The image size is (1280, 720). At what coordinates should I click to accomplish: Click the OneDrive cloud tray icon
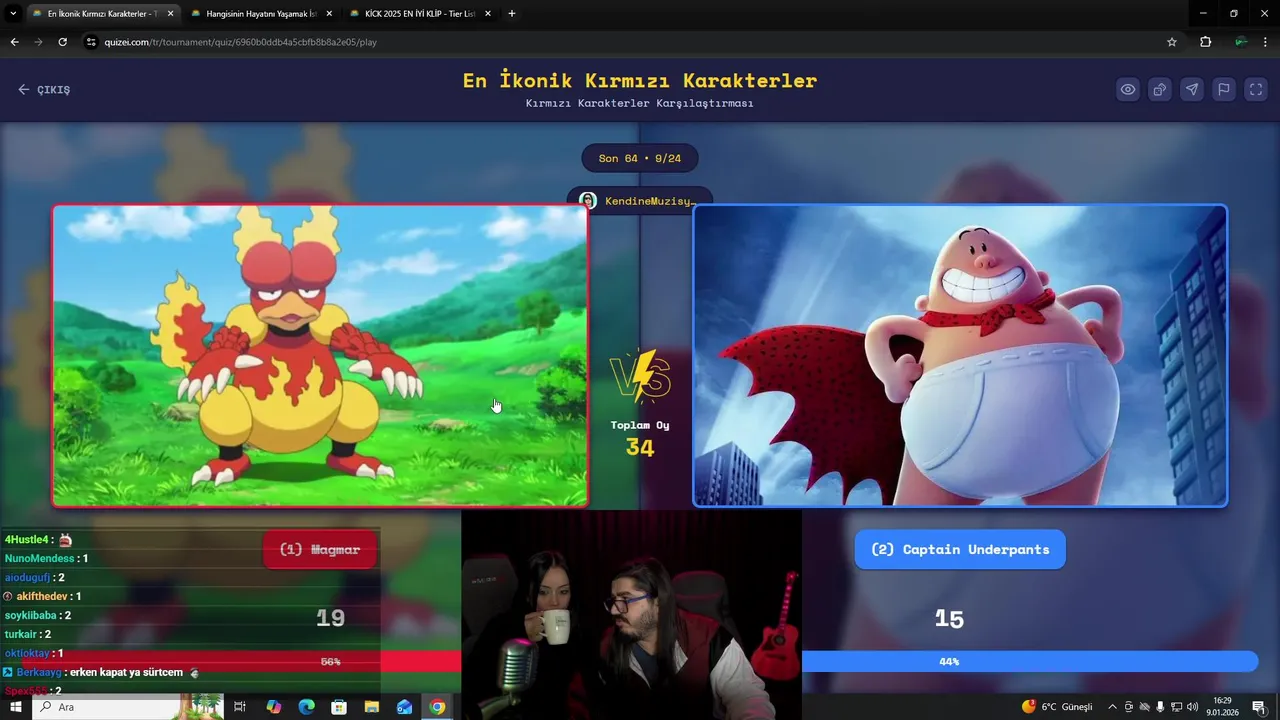[1144, 707]
